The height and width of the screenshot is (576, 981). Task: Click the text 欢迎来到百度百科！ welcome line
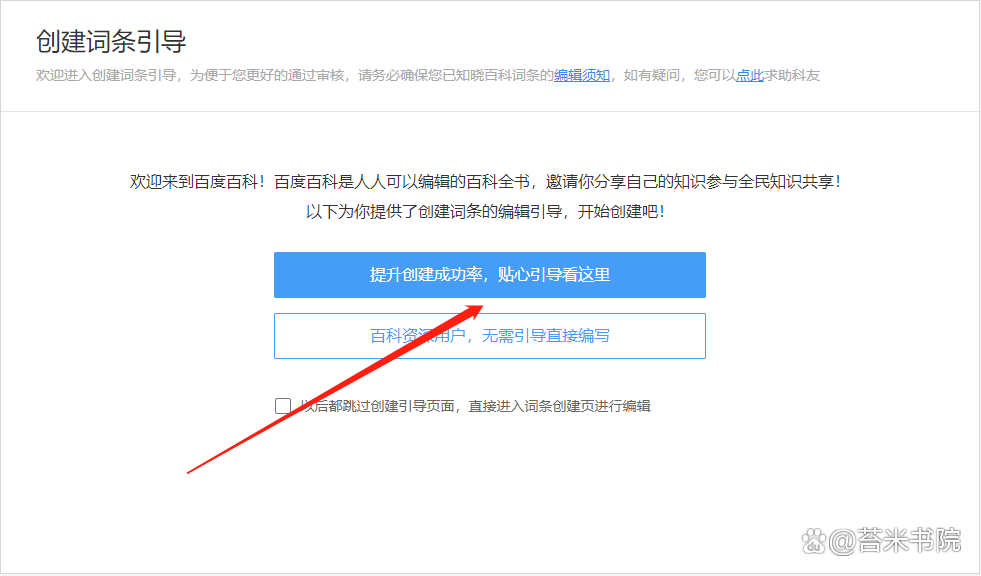[485, 182]
